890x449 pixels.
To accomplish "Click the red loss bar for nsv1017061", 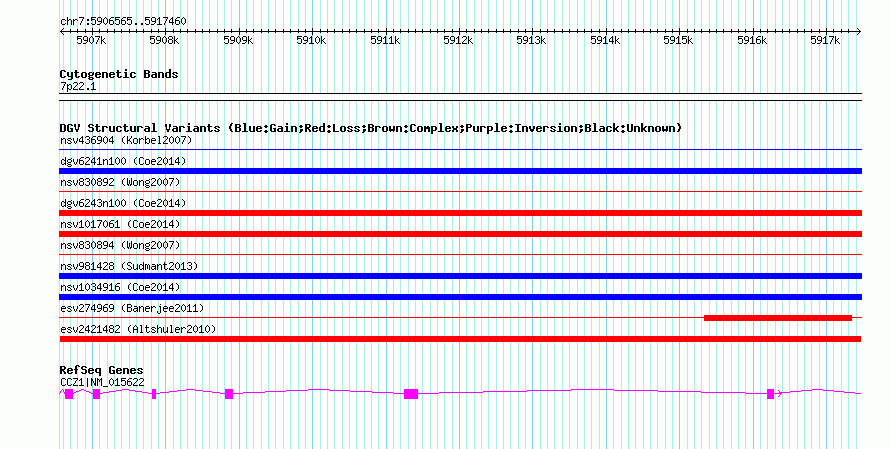I will (460, 234).
